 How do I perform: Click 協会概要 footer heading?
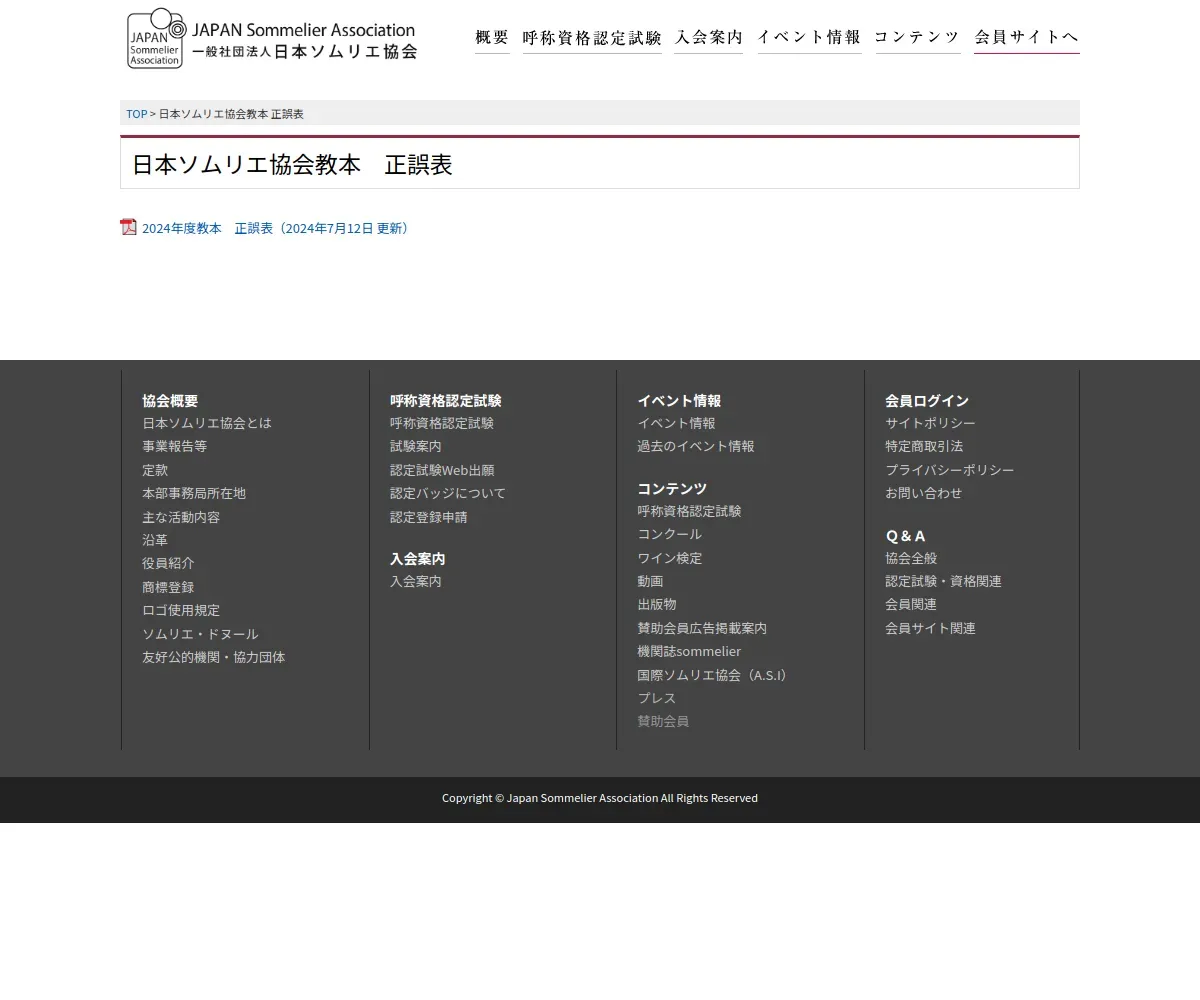coord(170,400)
